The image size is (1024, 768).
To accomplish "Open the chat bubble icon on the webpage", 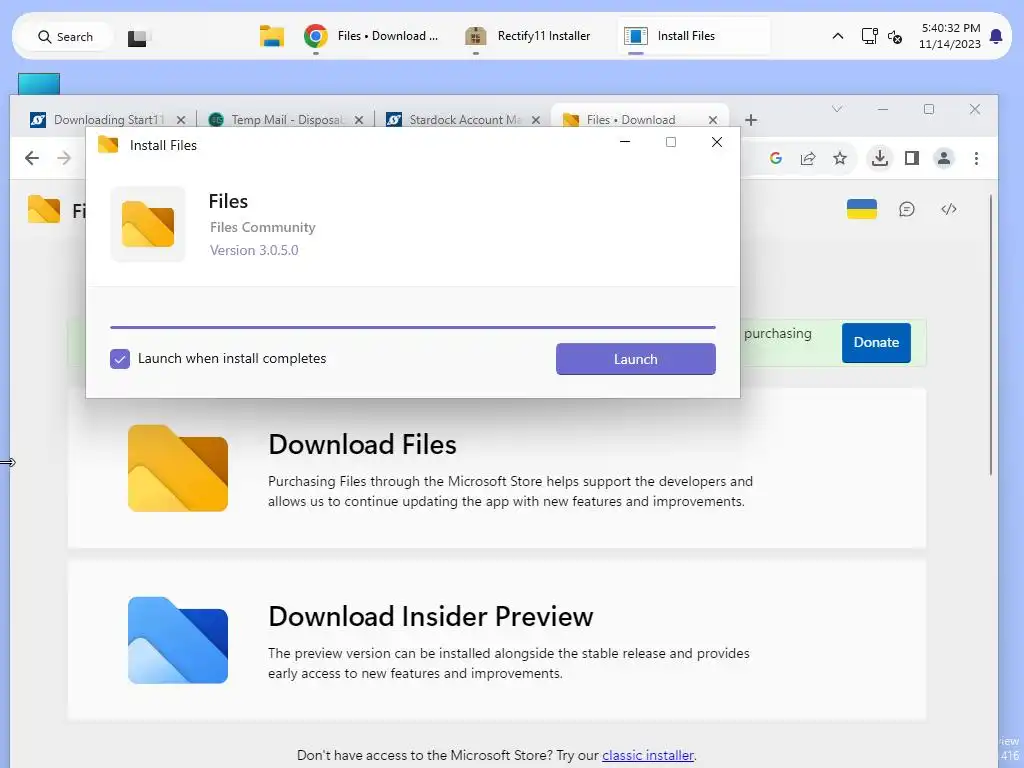I will pyautogui.click(x=906, y=209).
